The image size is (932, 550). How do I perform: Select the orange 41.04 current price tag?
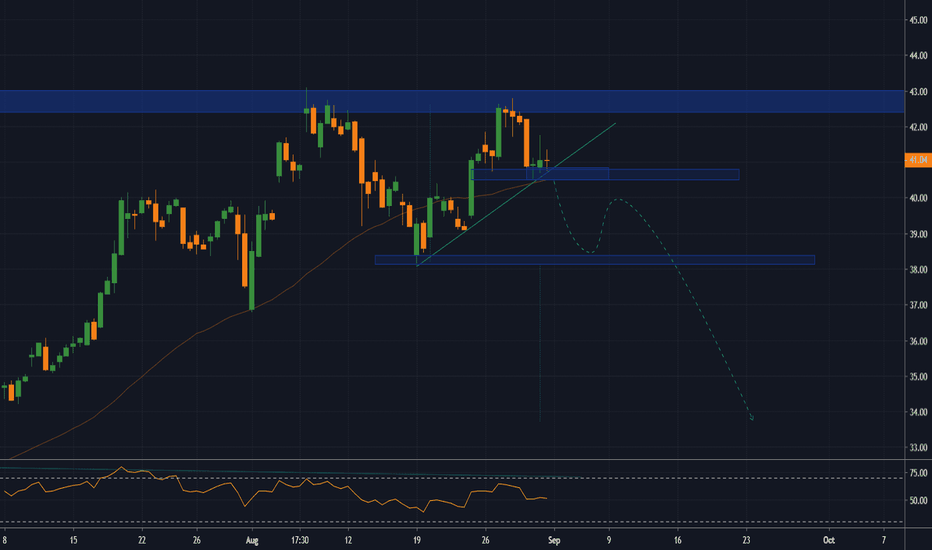[918, 160]
